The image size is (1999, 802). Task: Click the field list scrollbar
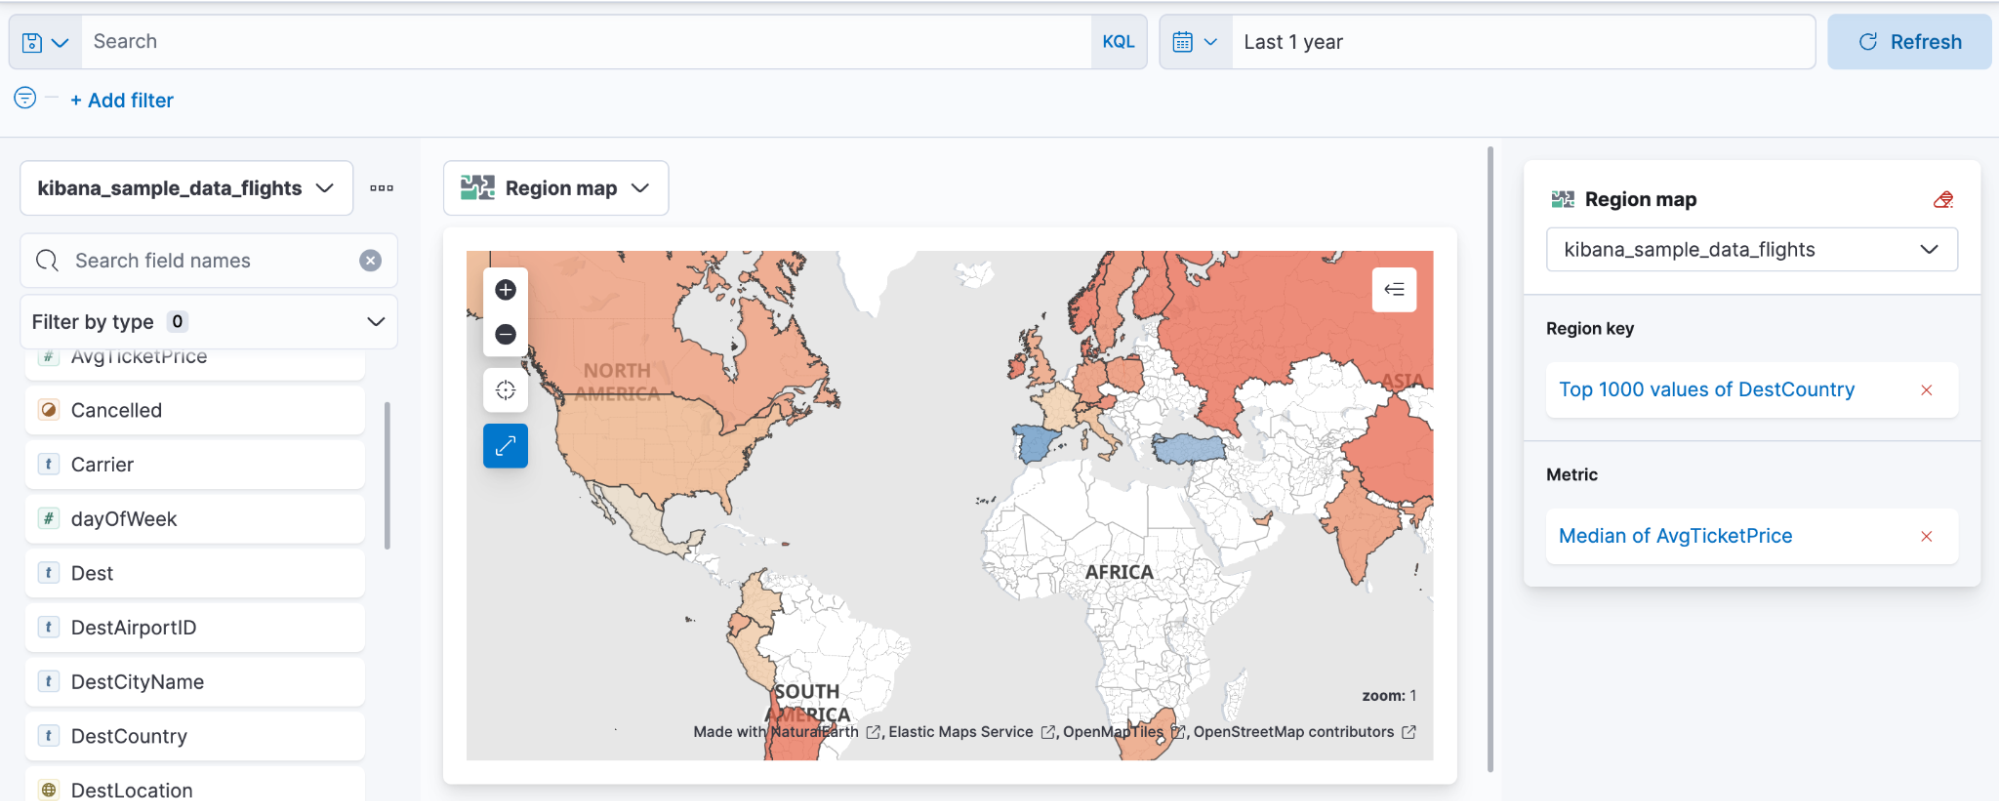[x=387, y=475]
